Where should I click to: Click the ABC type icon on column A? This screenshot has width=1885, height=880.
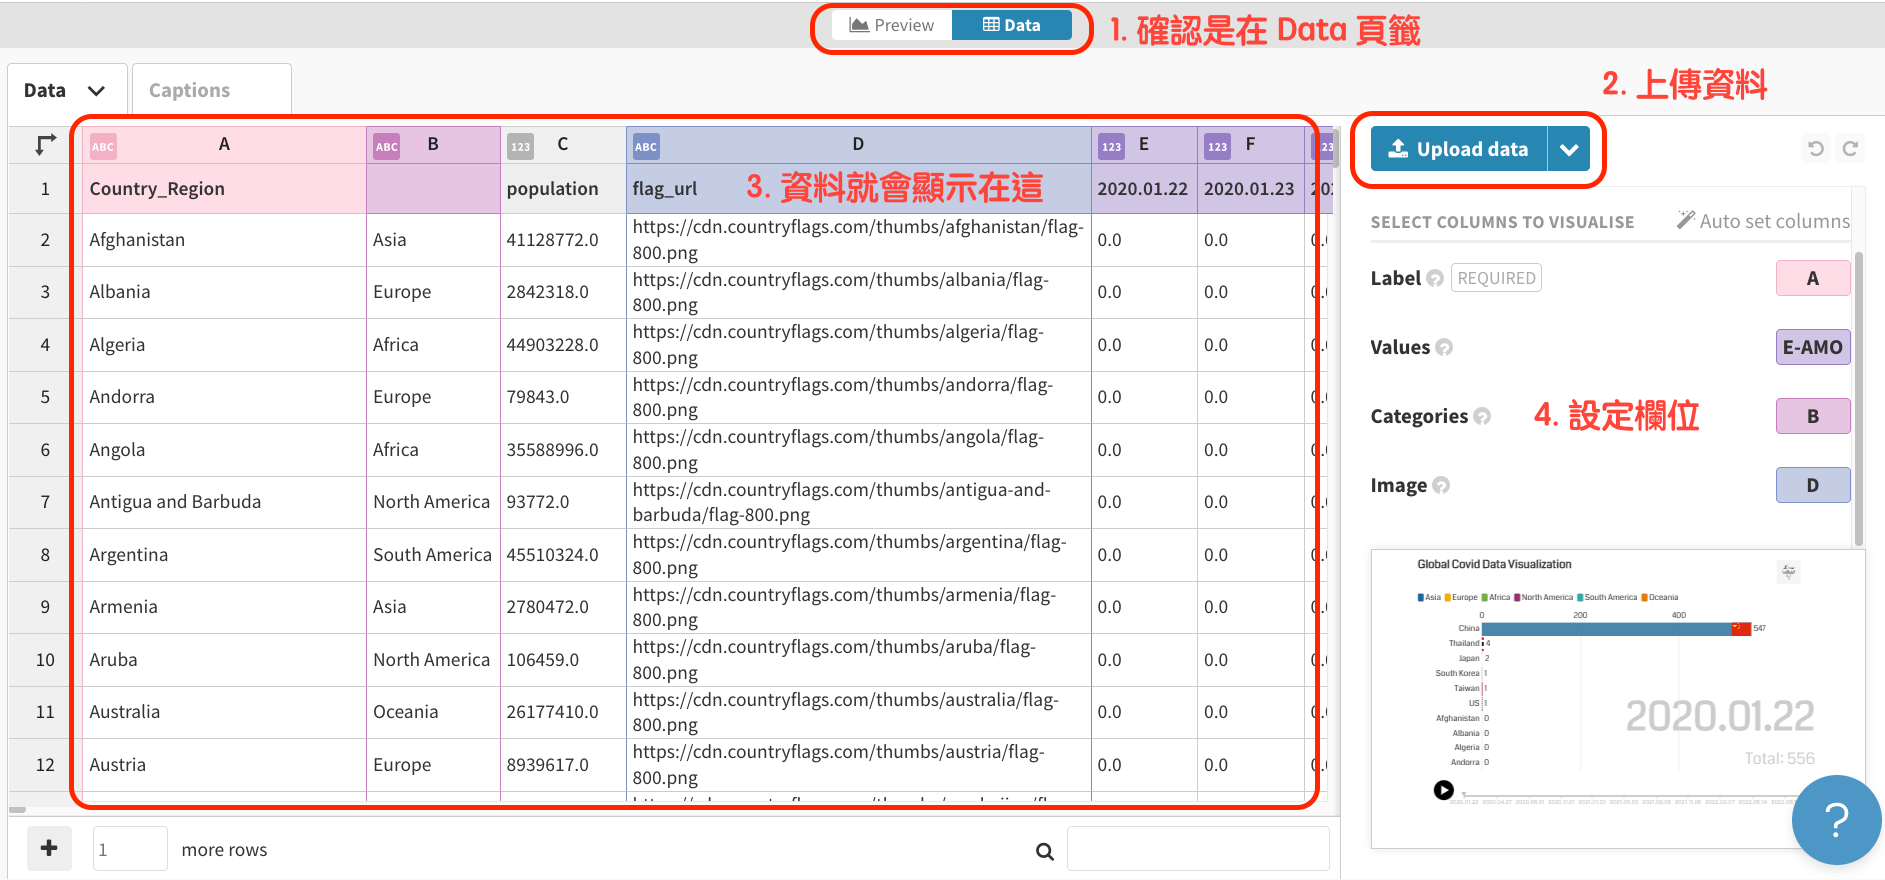pyautogui.click(x=103, y=147)
